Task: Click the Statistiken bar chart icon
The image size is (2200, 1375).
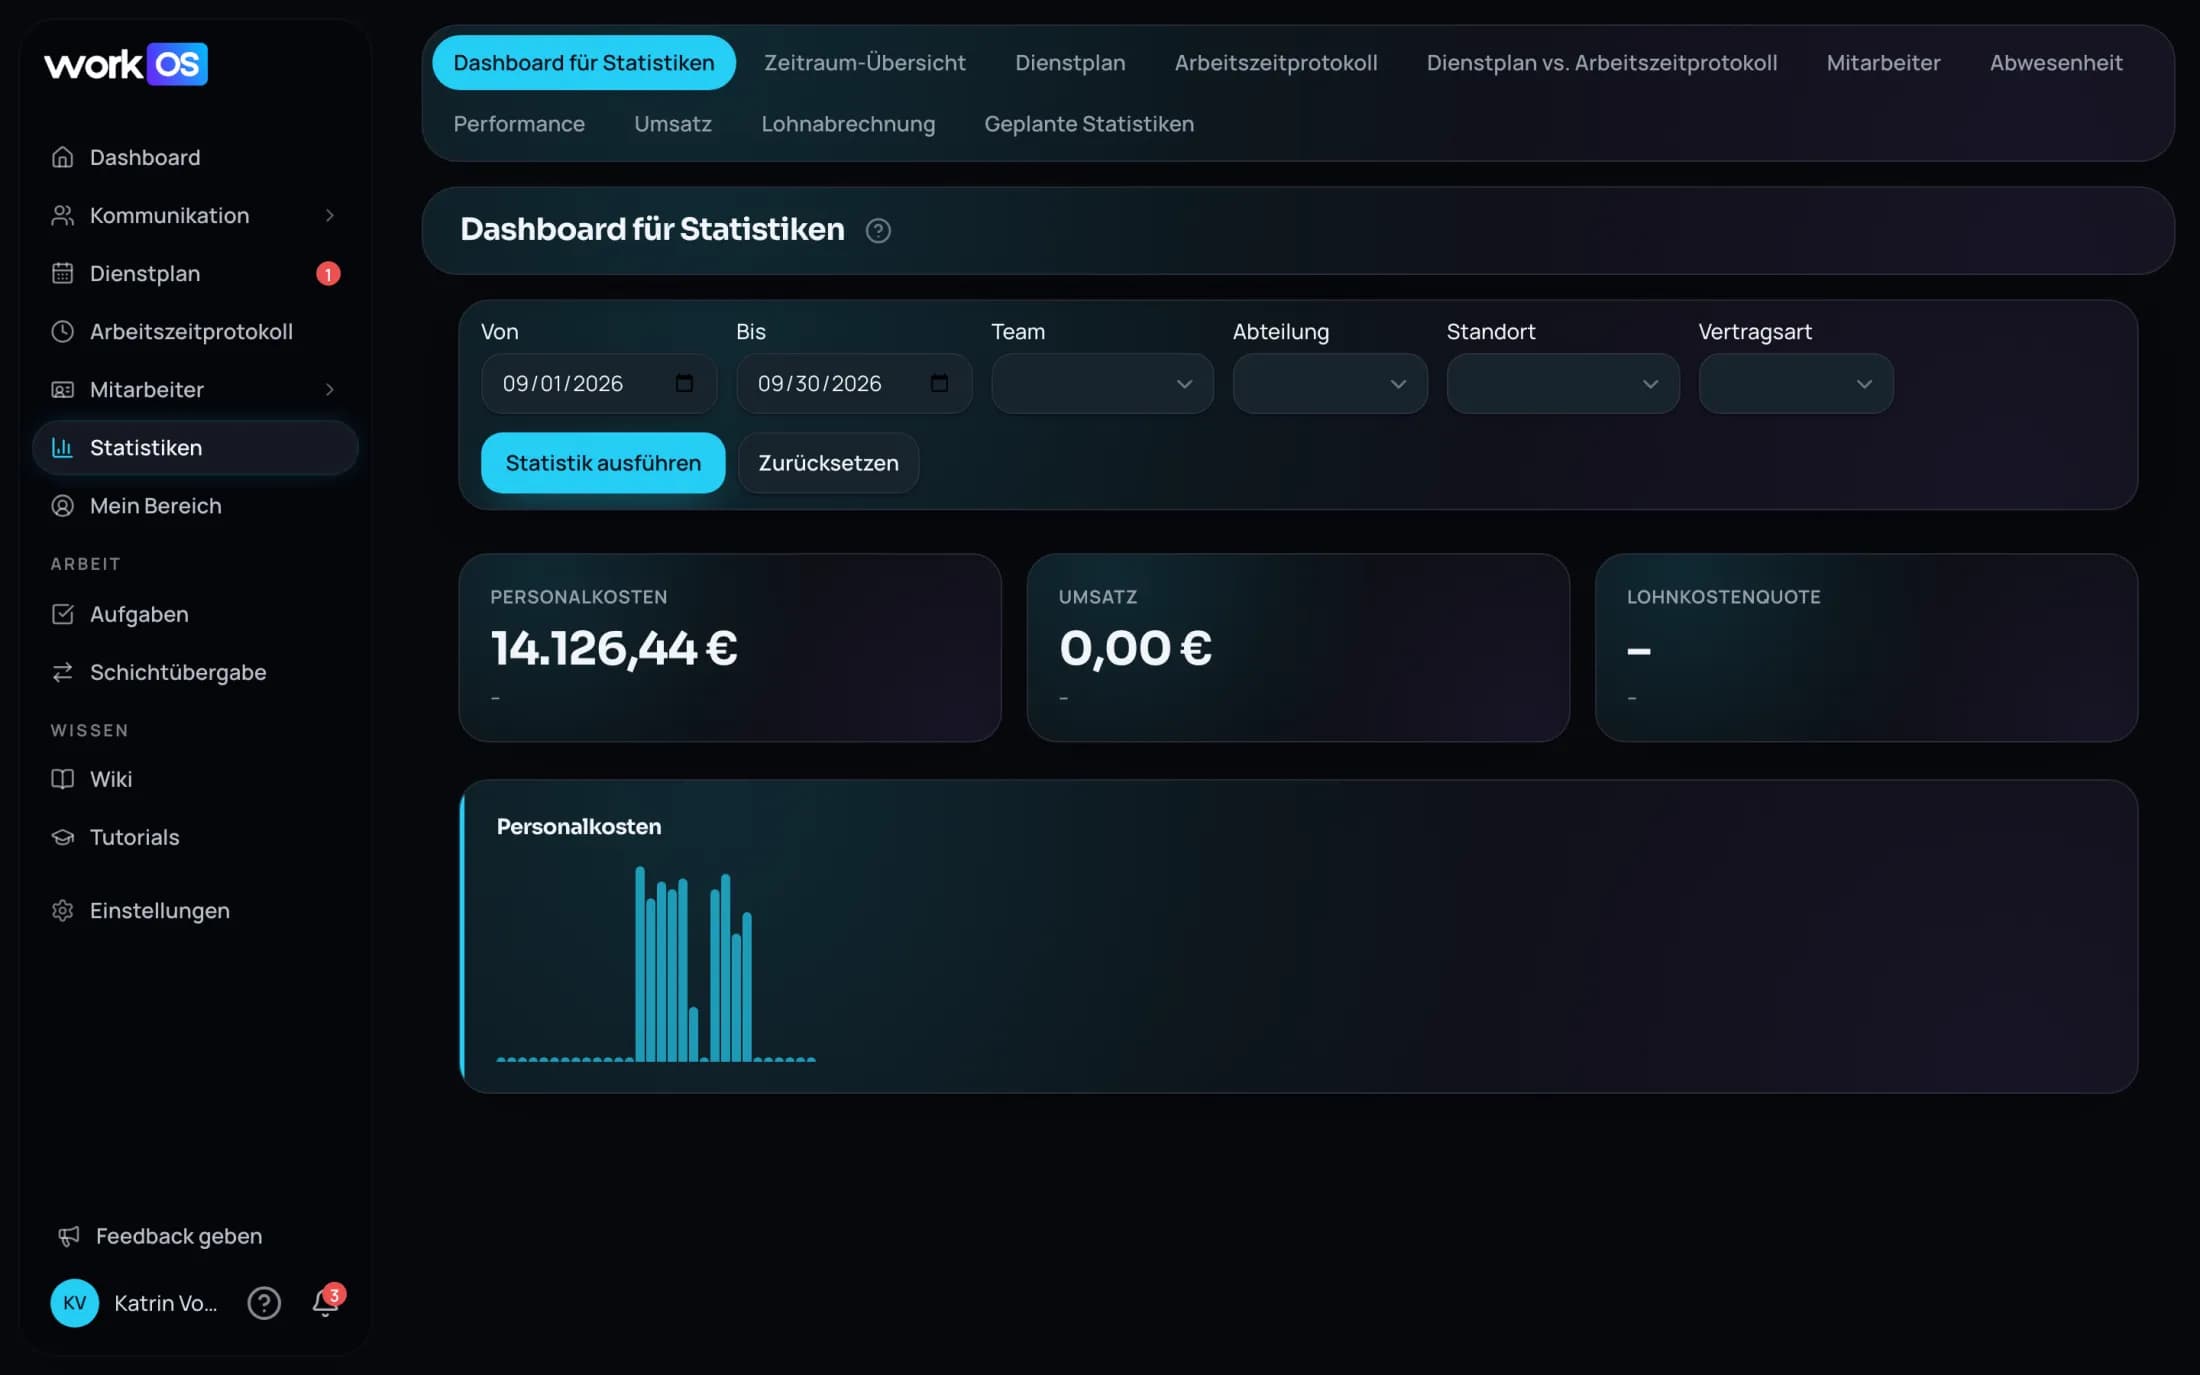Action: point(62,447)
